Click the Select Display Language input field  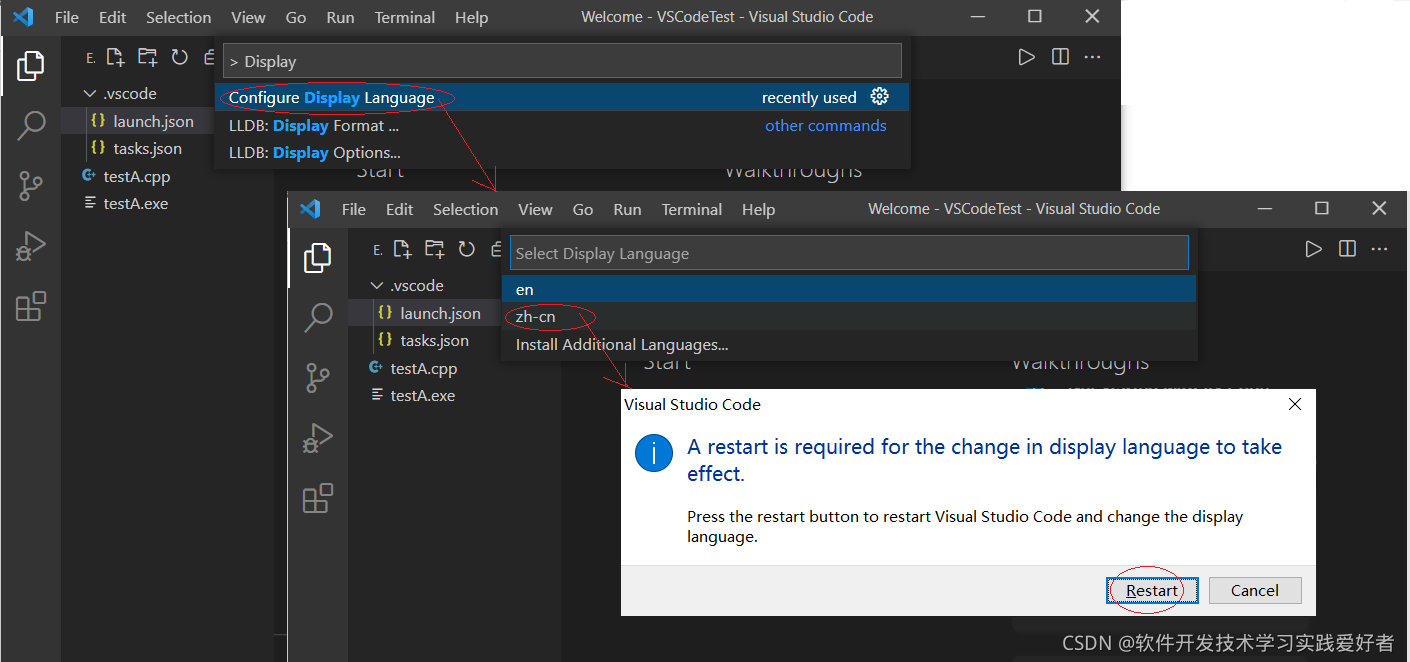(849, 253)
